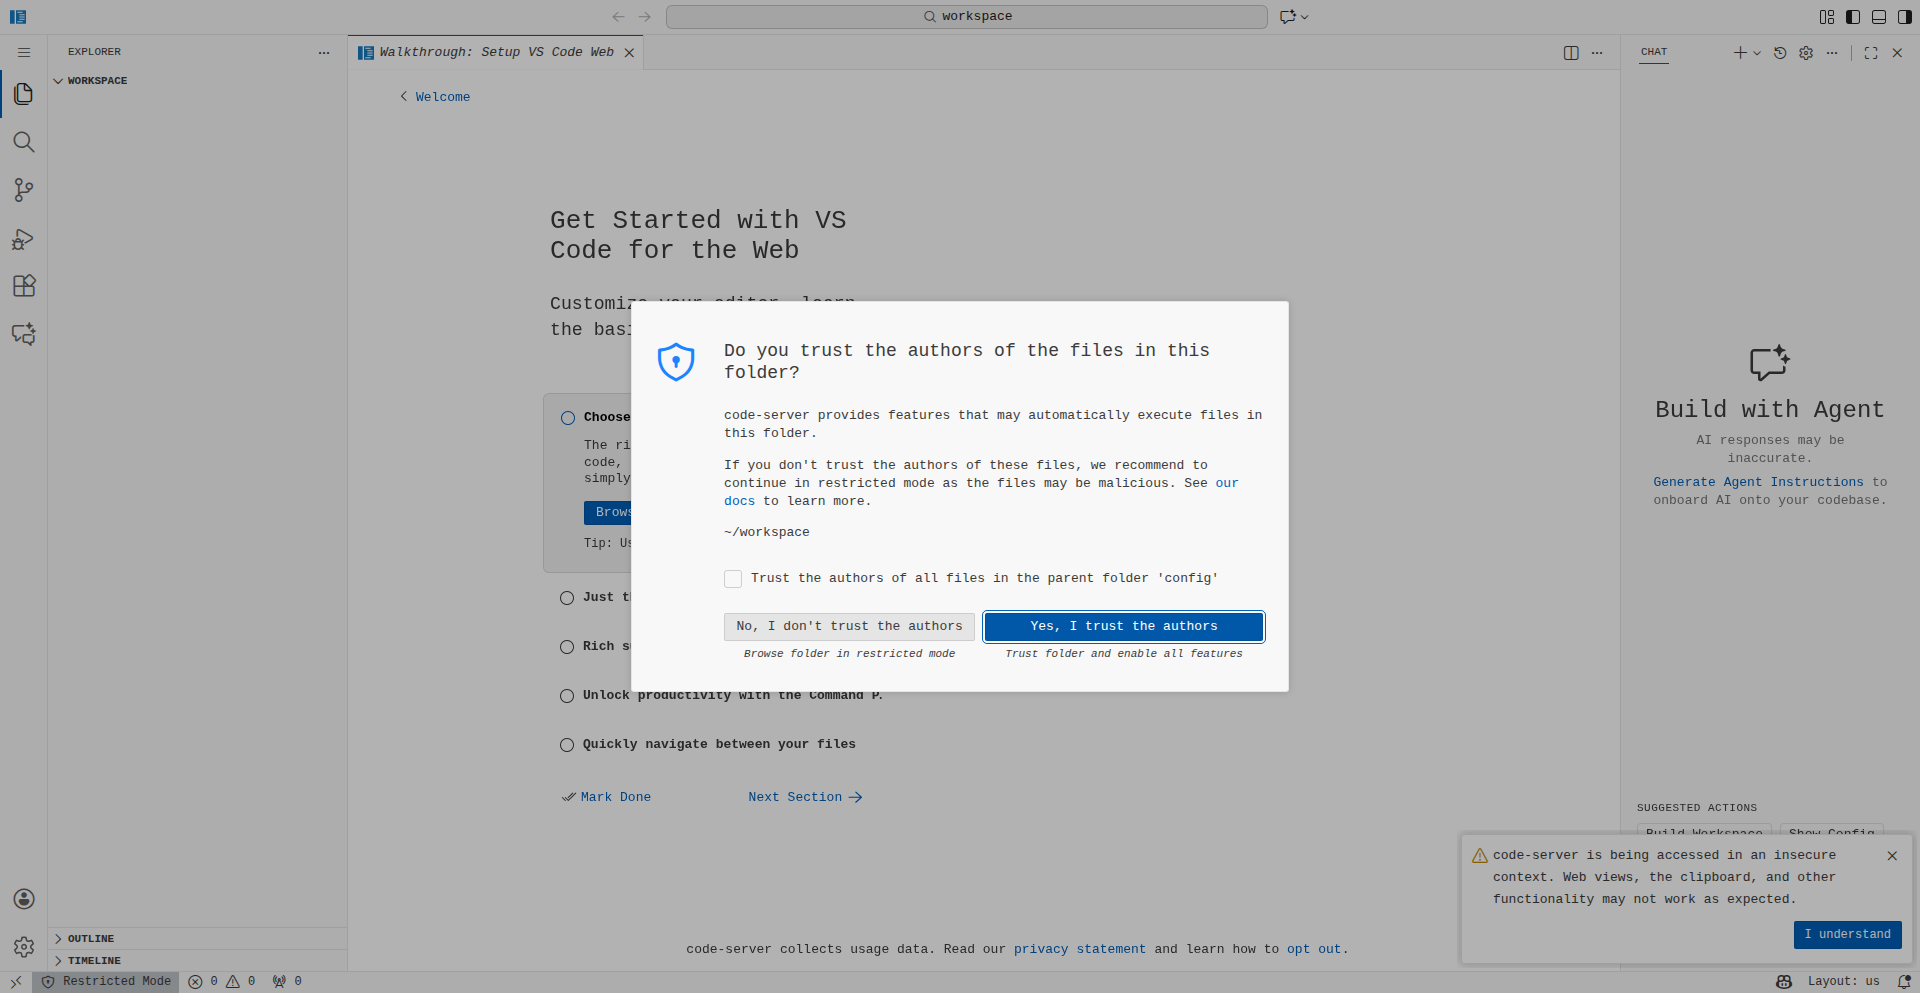Click 'Yes, I trust the authors' button
Viewport: 1920px width, 993px height.
coord(1124,626)
